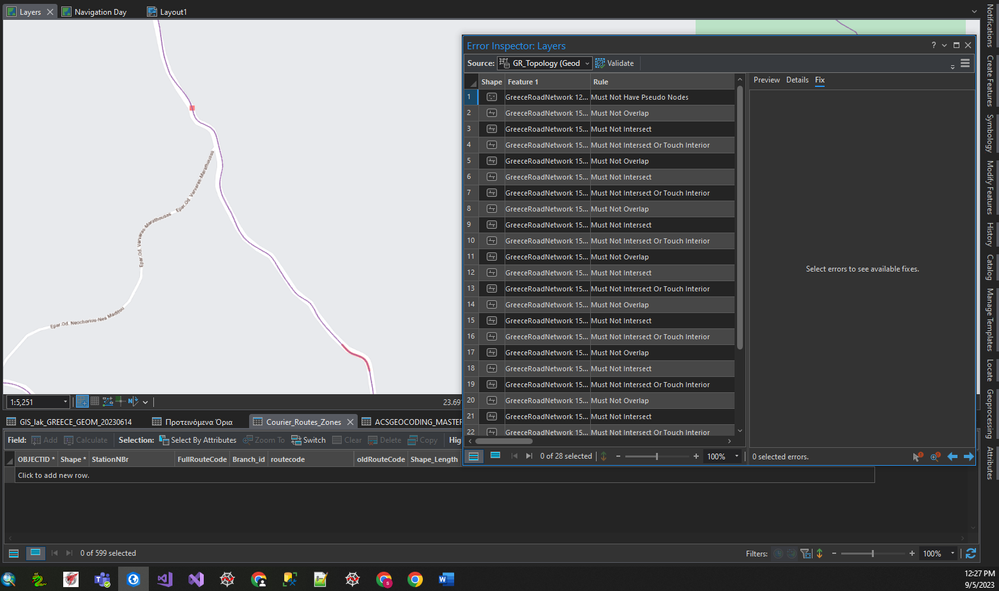Open the map scale 1:5,251 dropdown
Image resolution: width=999 pixels, height=591 pixels.
coord(66,402)
